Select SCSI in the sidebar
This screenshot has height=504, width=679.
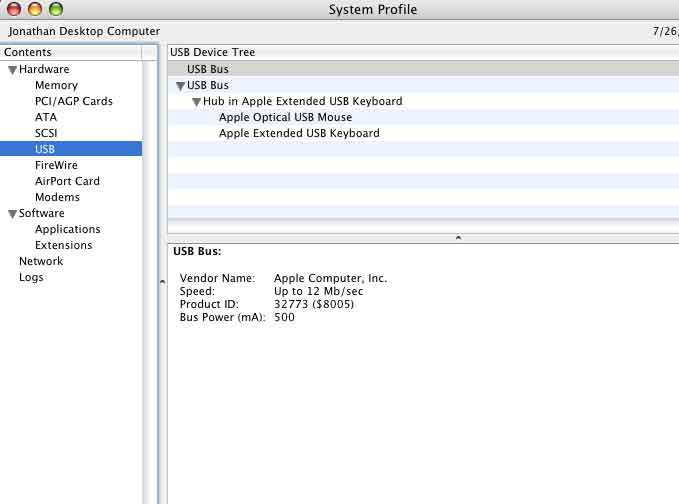(x=47, y=134)
